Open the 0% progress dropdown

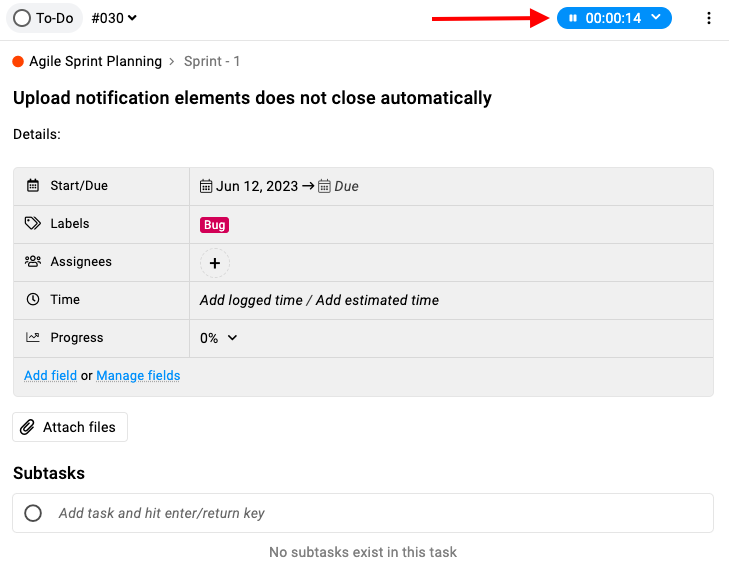[x=219, y=338]
